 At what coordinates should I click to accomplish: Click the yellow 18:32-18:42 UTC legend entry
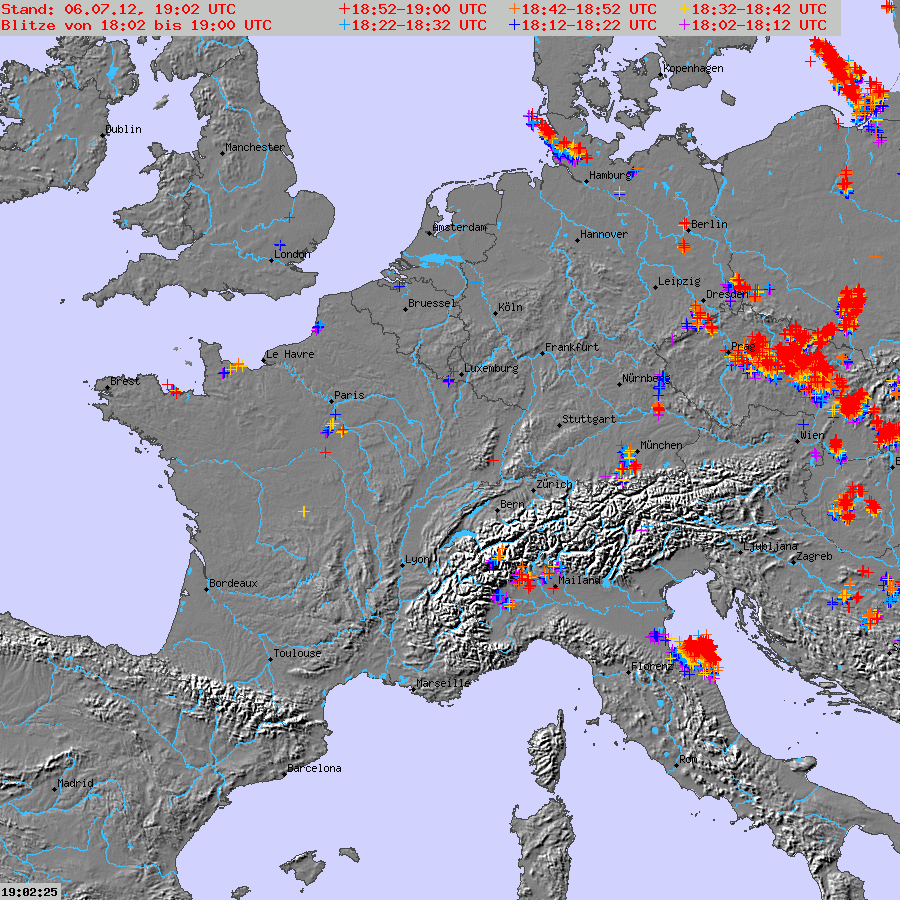pos(752,9)
